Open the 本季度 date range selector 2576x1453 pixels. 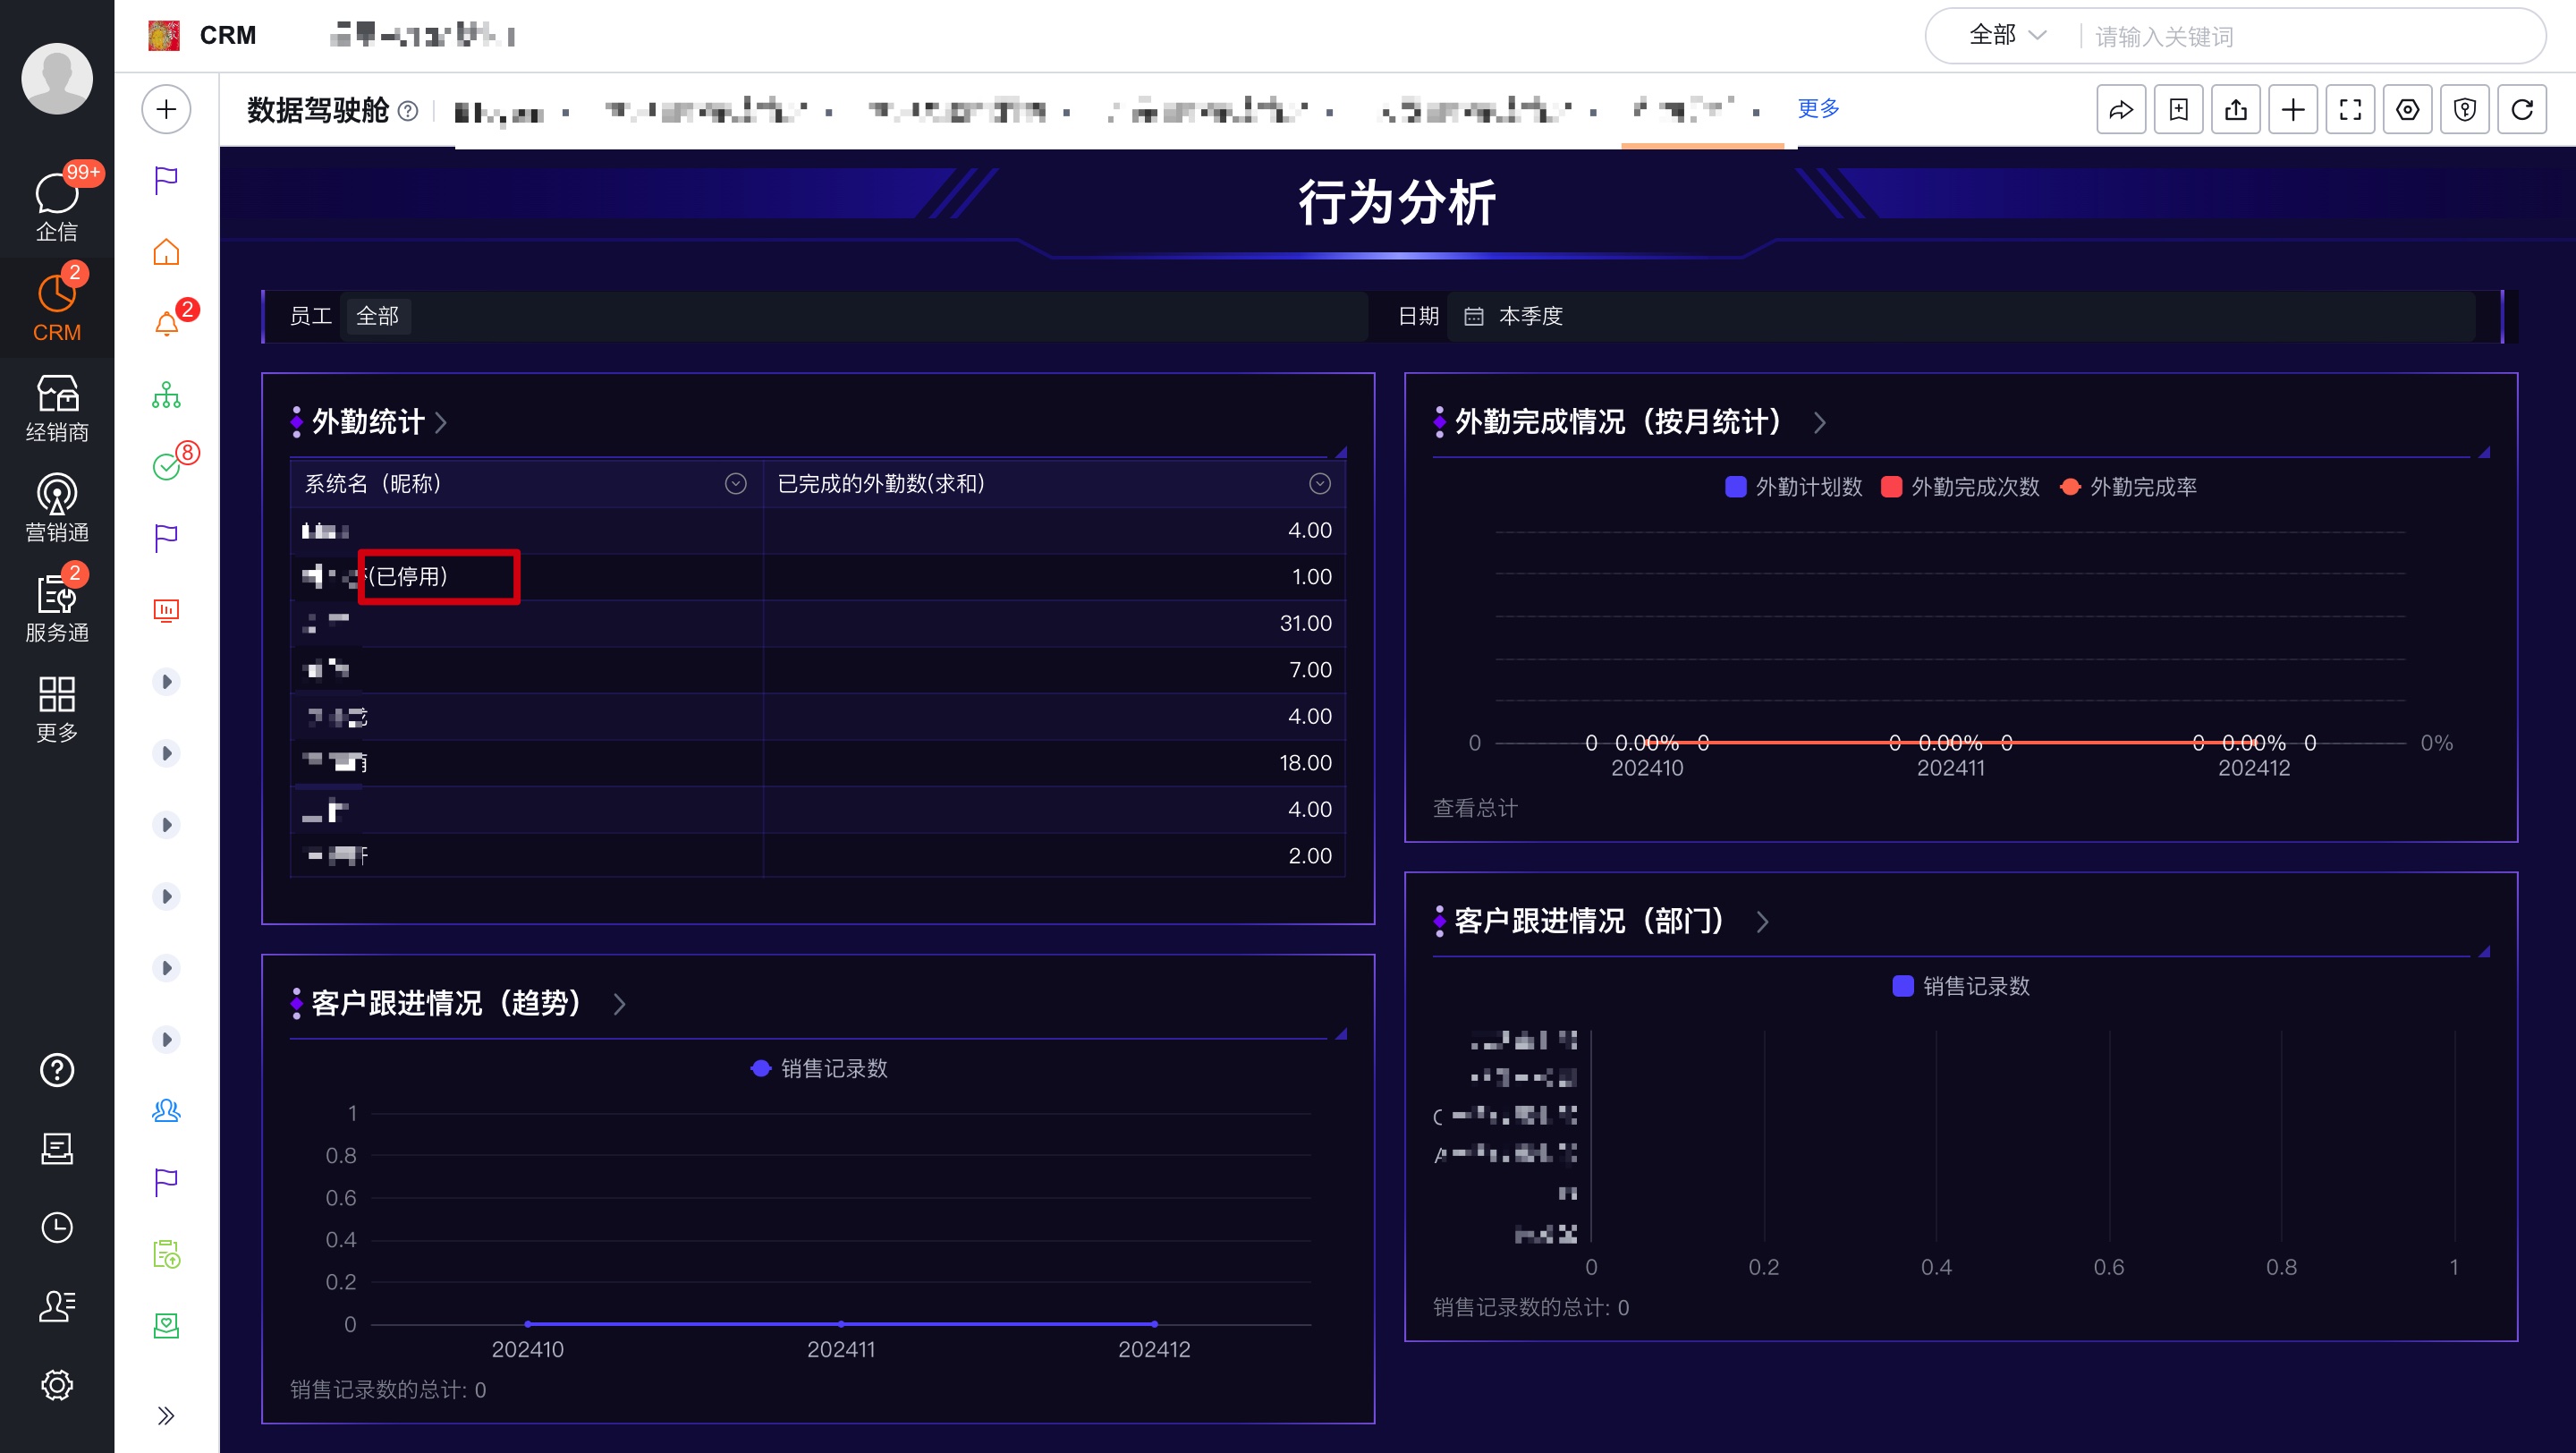[x=1530, y=316]
